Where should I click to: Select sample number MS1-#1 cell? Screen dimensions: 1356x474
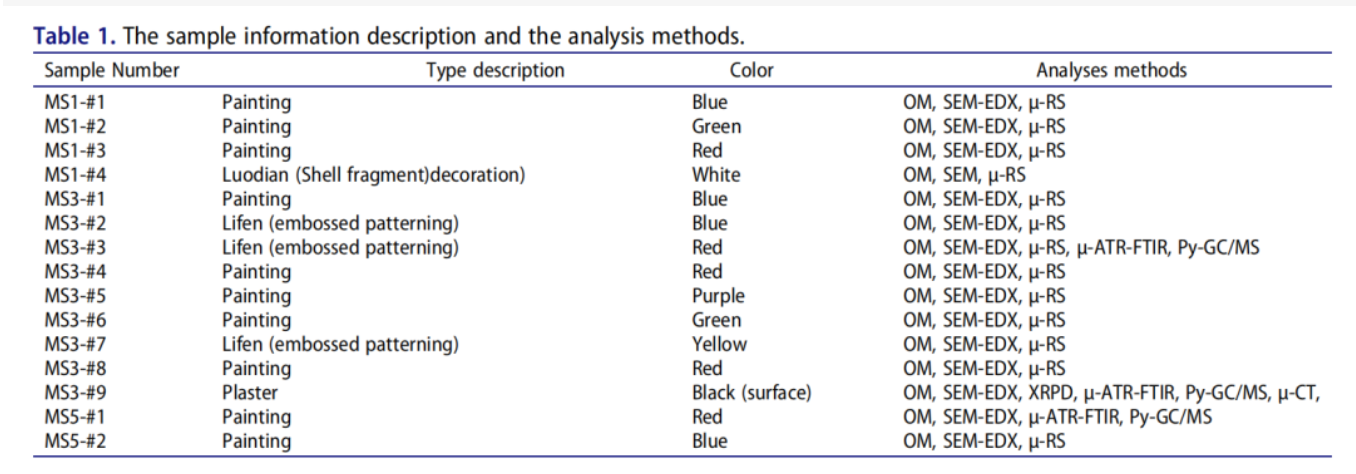click(x=73, y=102)
